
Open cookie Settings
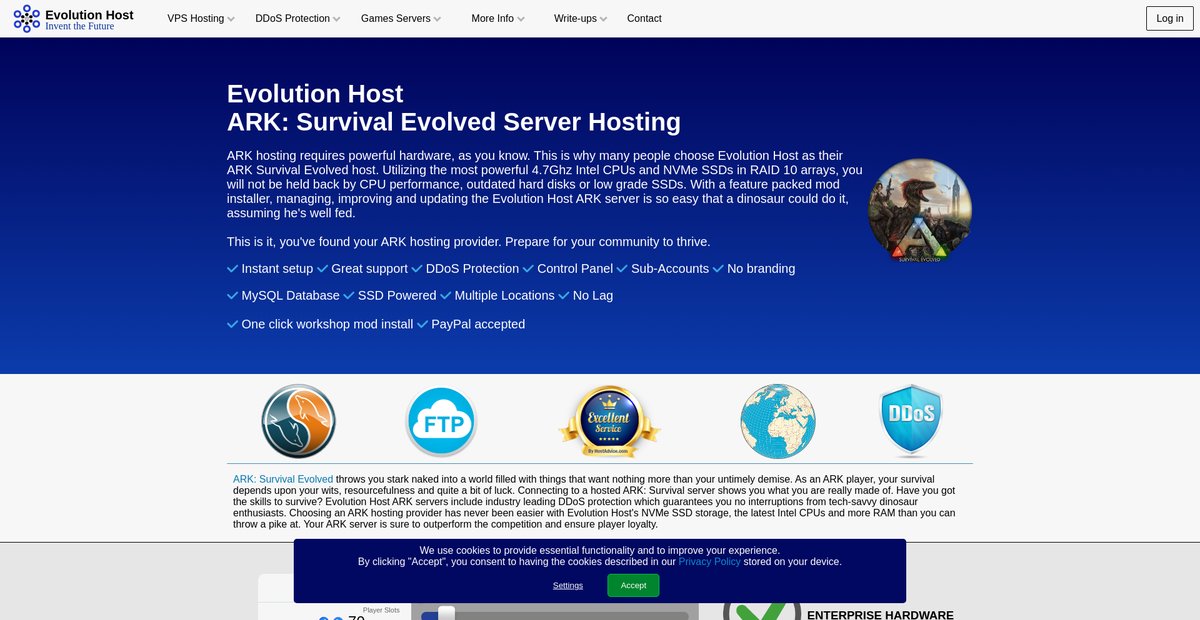click(x=568, y=585)
